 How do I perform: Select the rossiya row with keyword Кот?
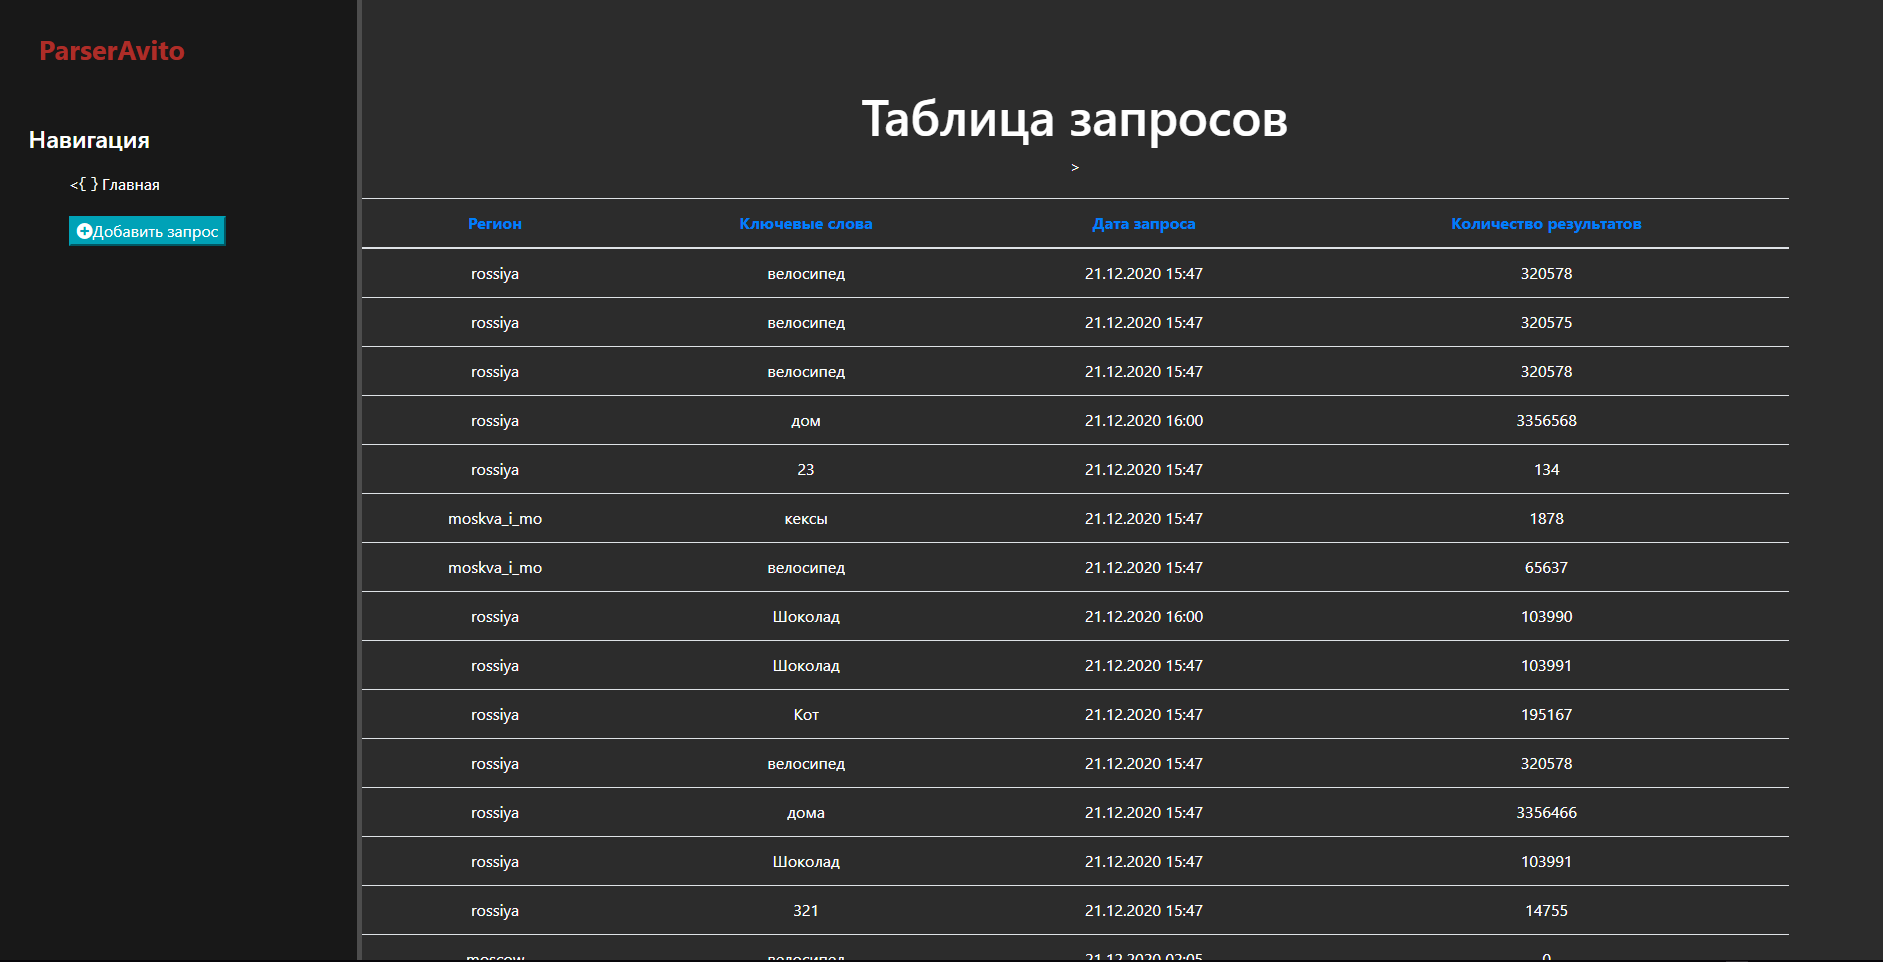(x=806, y=714)
